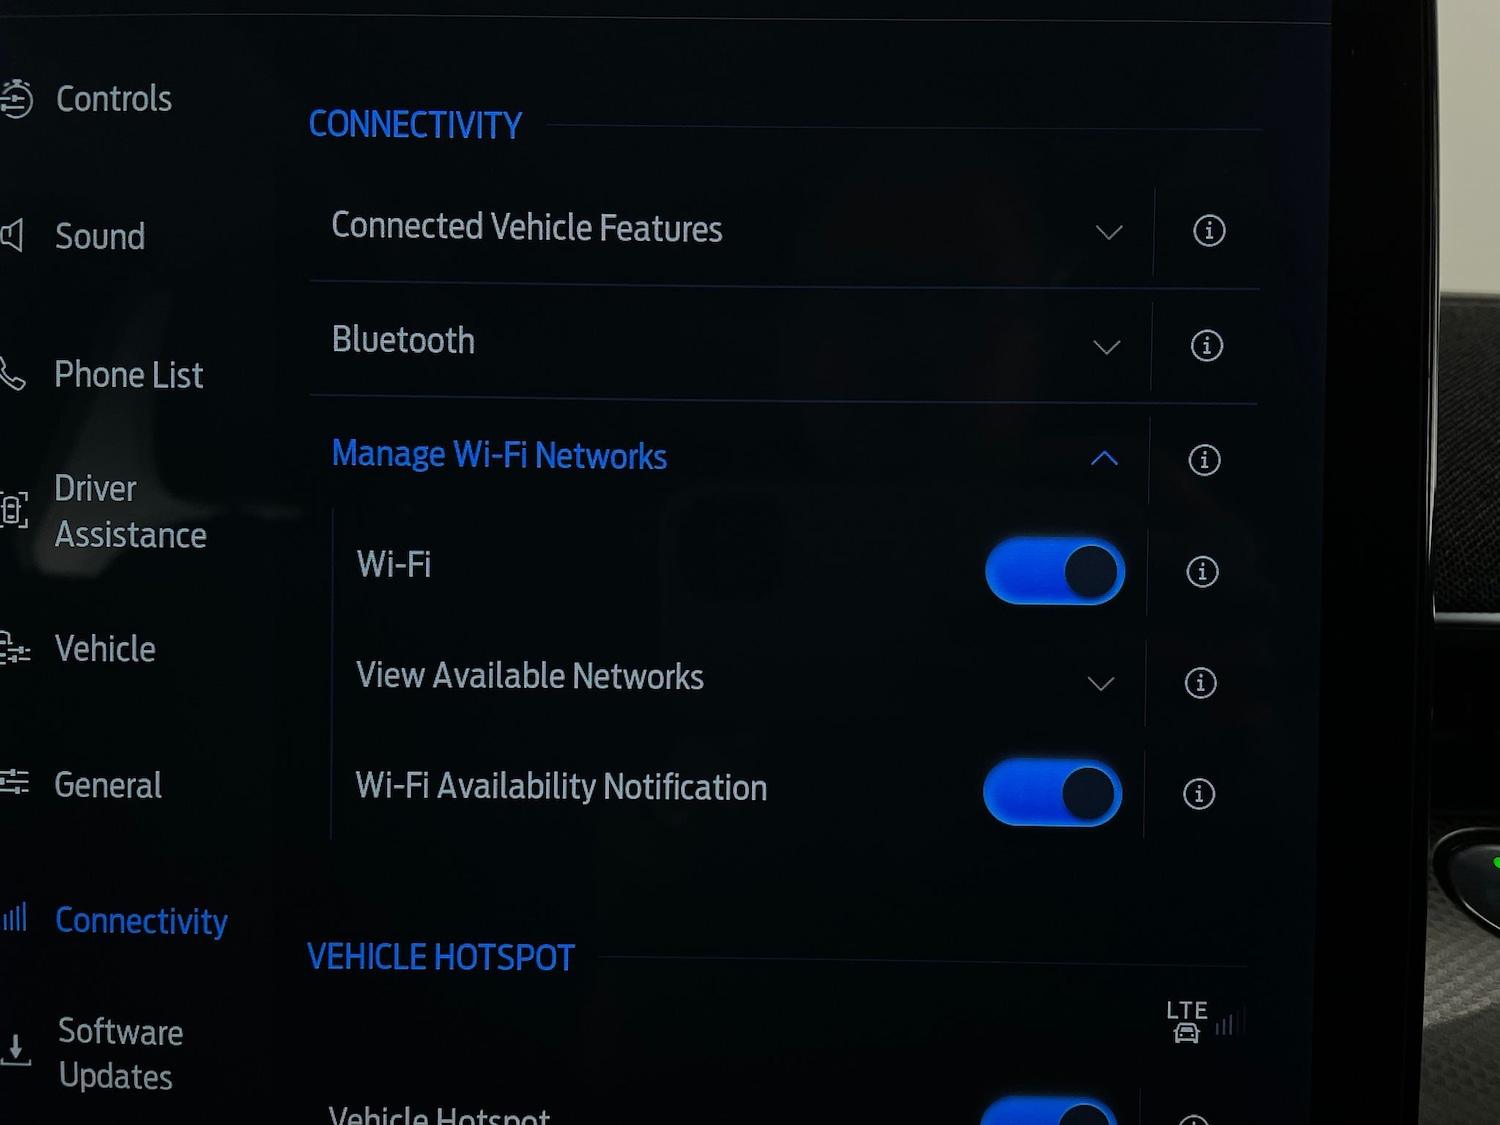View info for View Available Networks
The width and height of the screenshot is (1500, 1125).
tap(1200, 683)
